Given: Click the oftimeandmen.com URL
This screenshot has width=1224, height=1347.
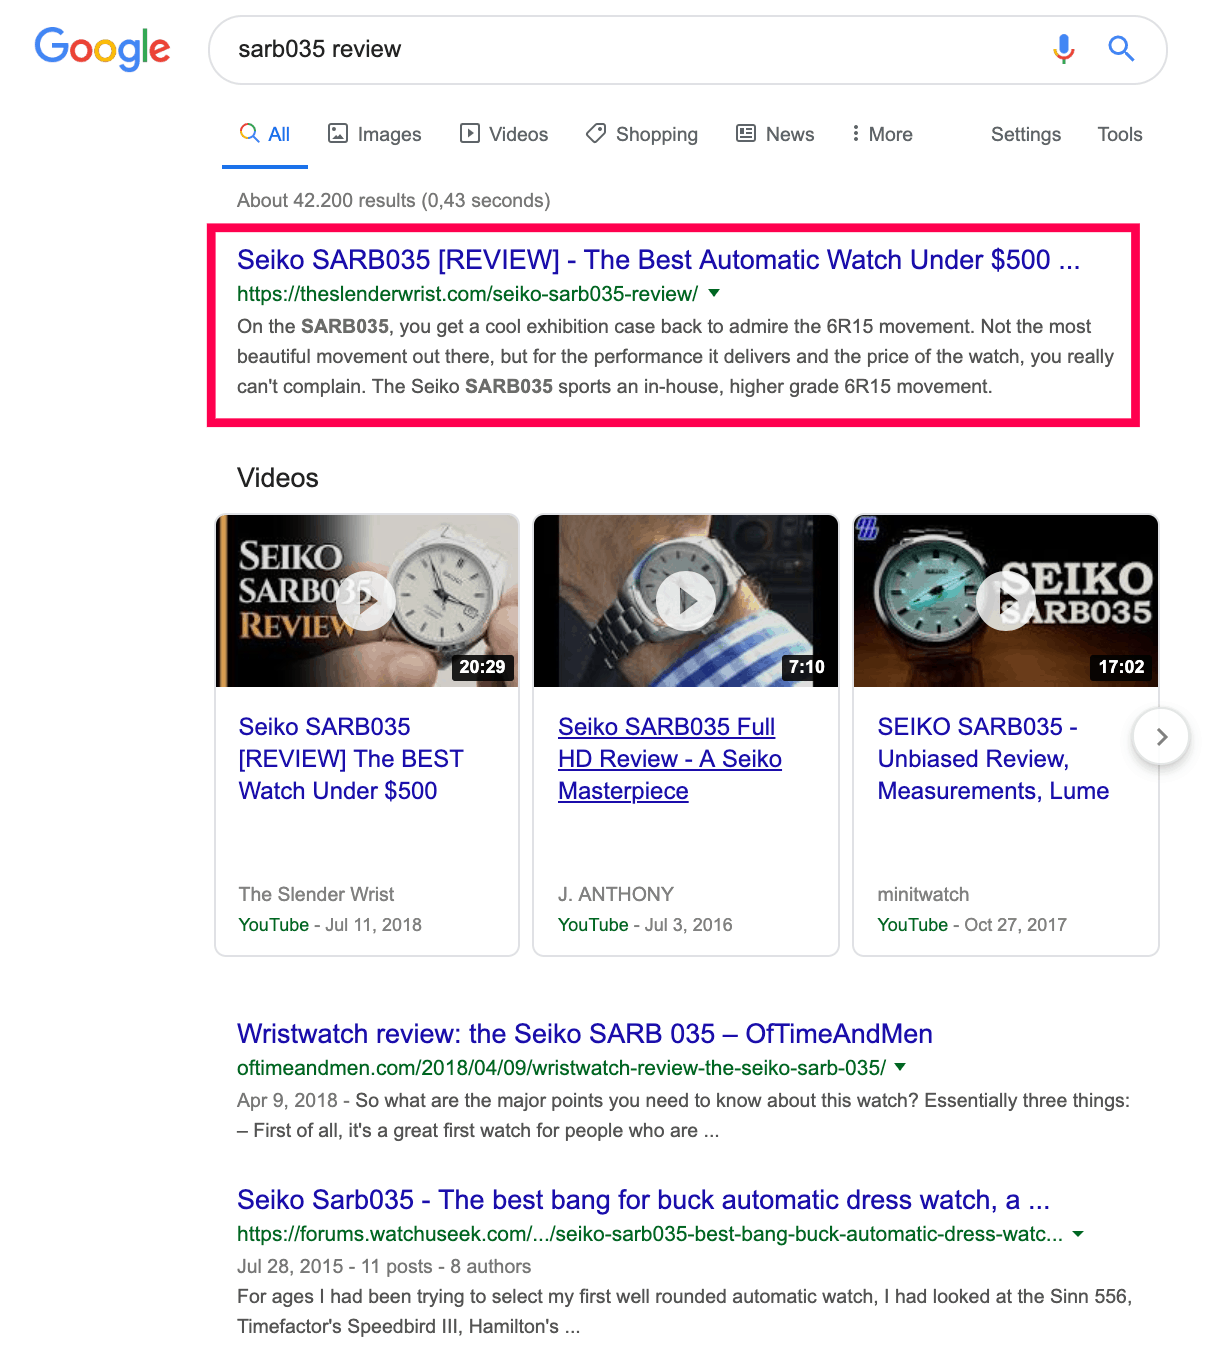Looking at the screenshot, I should [x=561, y=1068].
